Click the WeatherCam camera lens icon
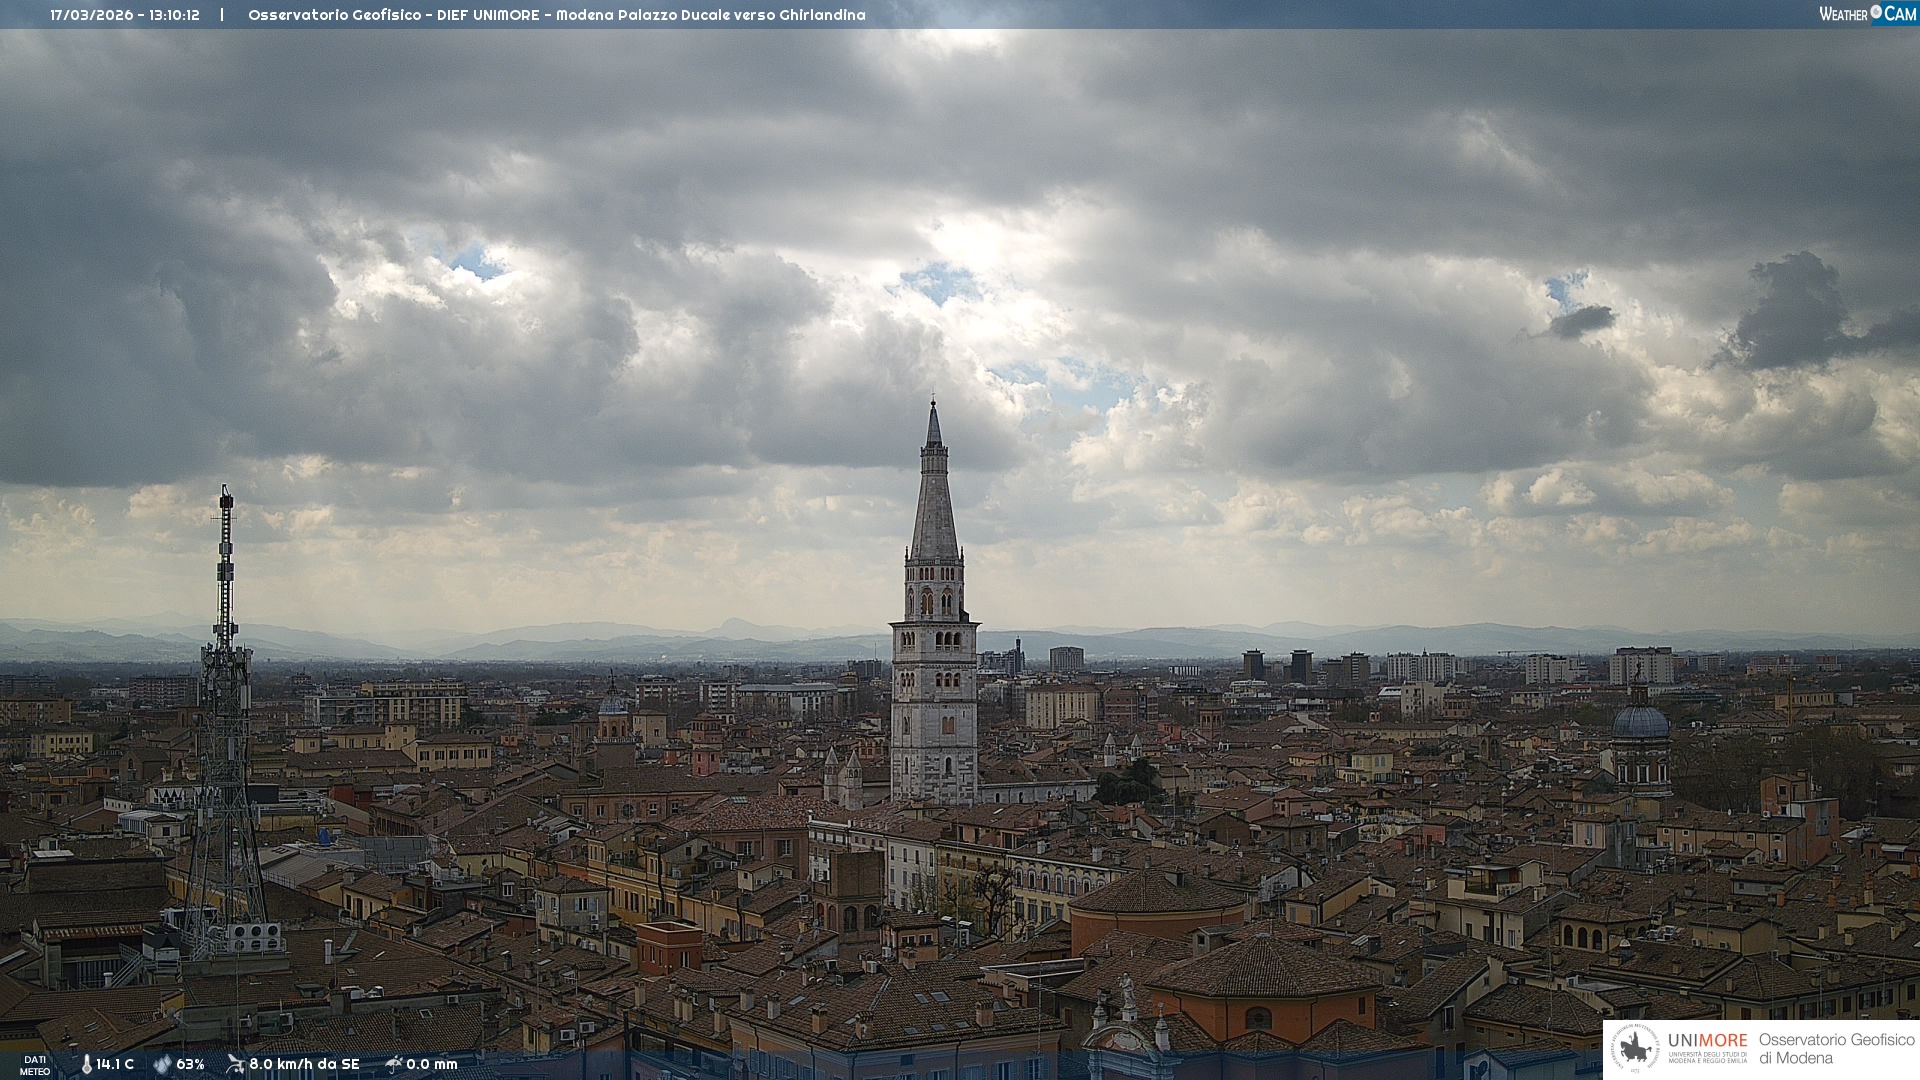 pos(1875,12)
